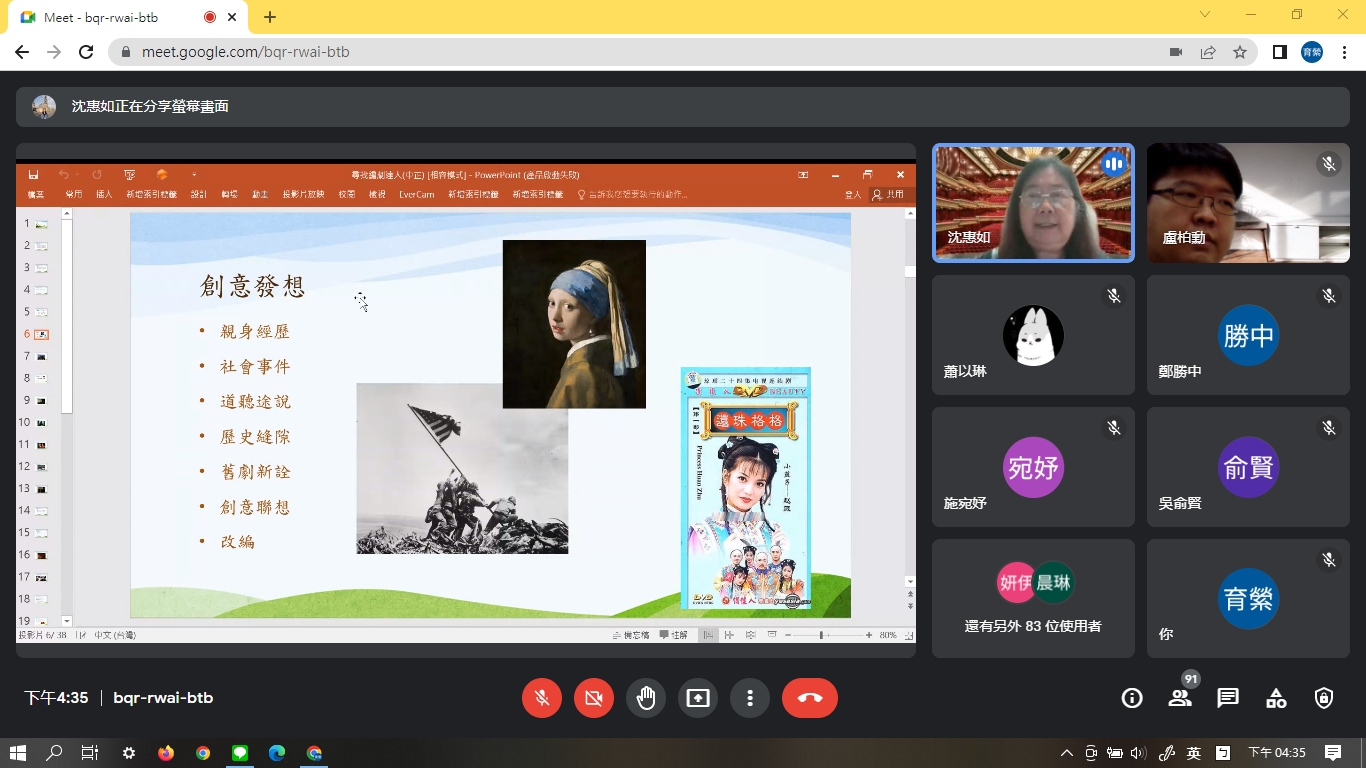The width and height of the screenshot is (1366, 768).
Task: Select slide 10 thumbnail
Action: coord(42,422)
